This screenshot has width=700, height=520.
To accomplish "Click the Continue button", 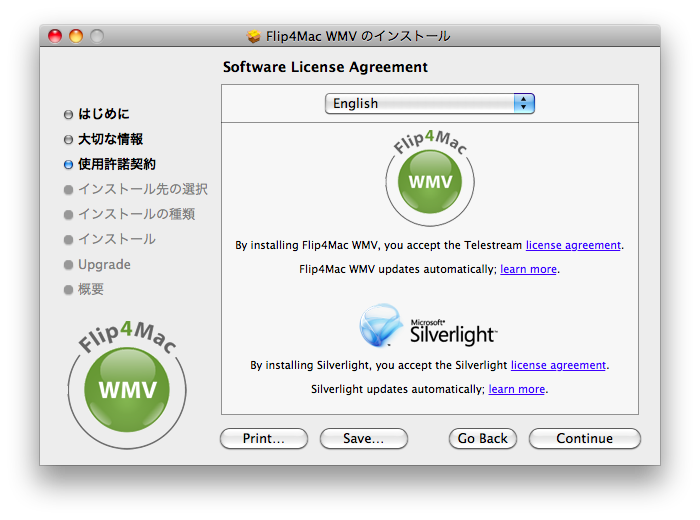I will point(585,439).
